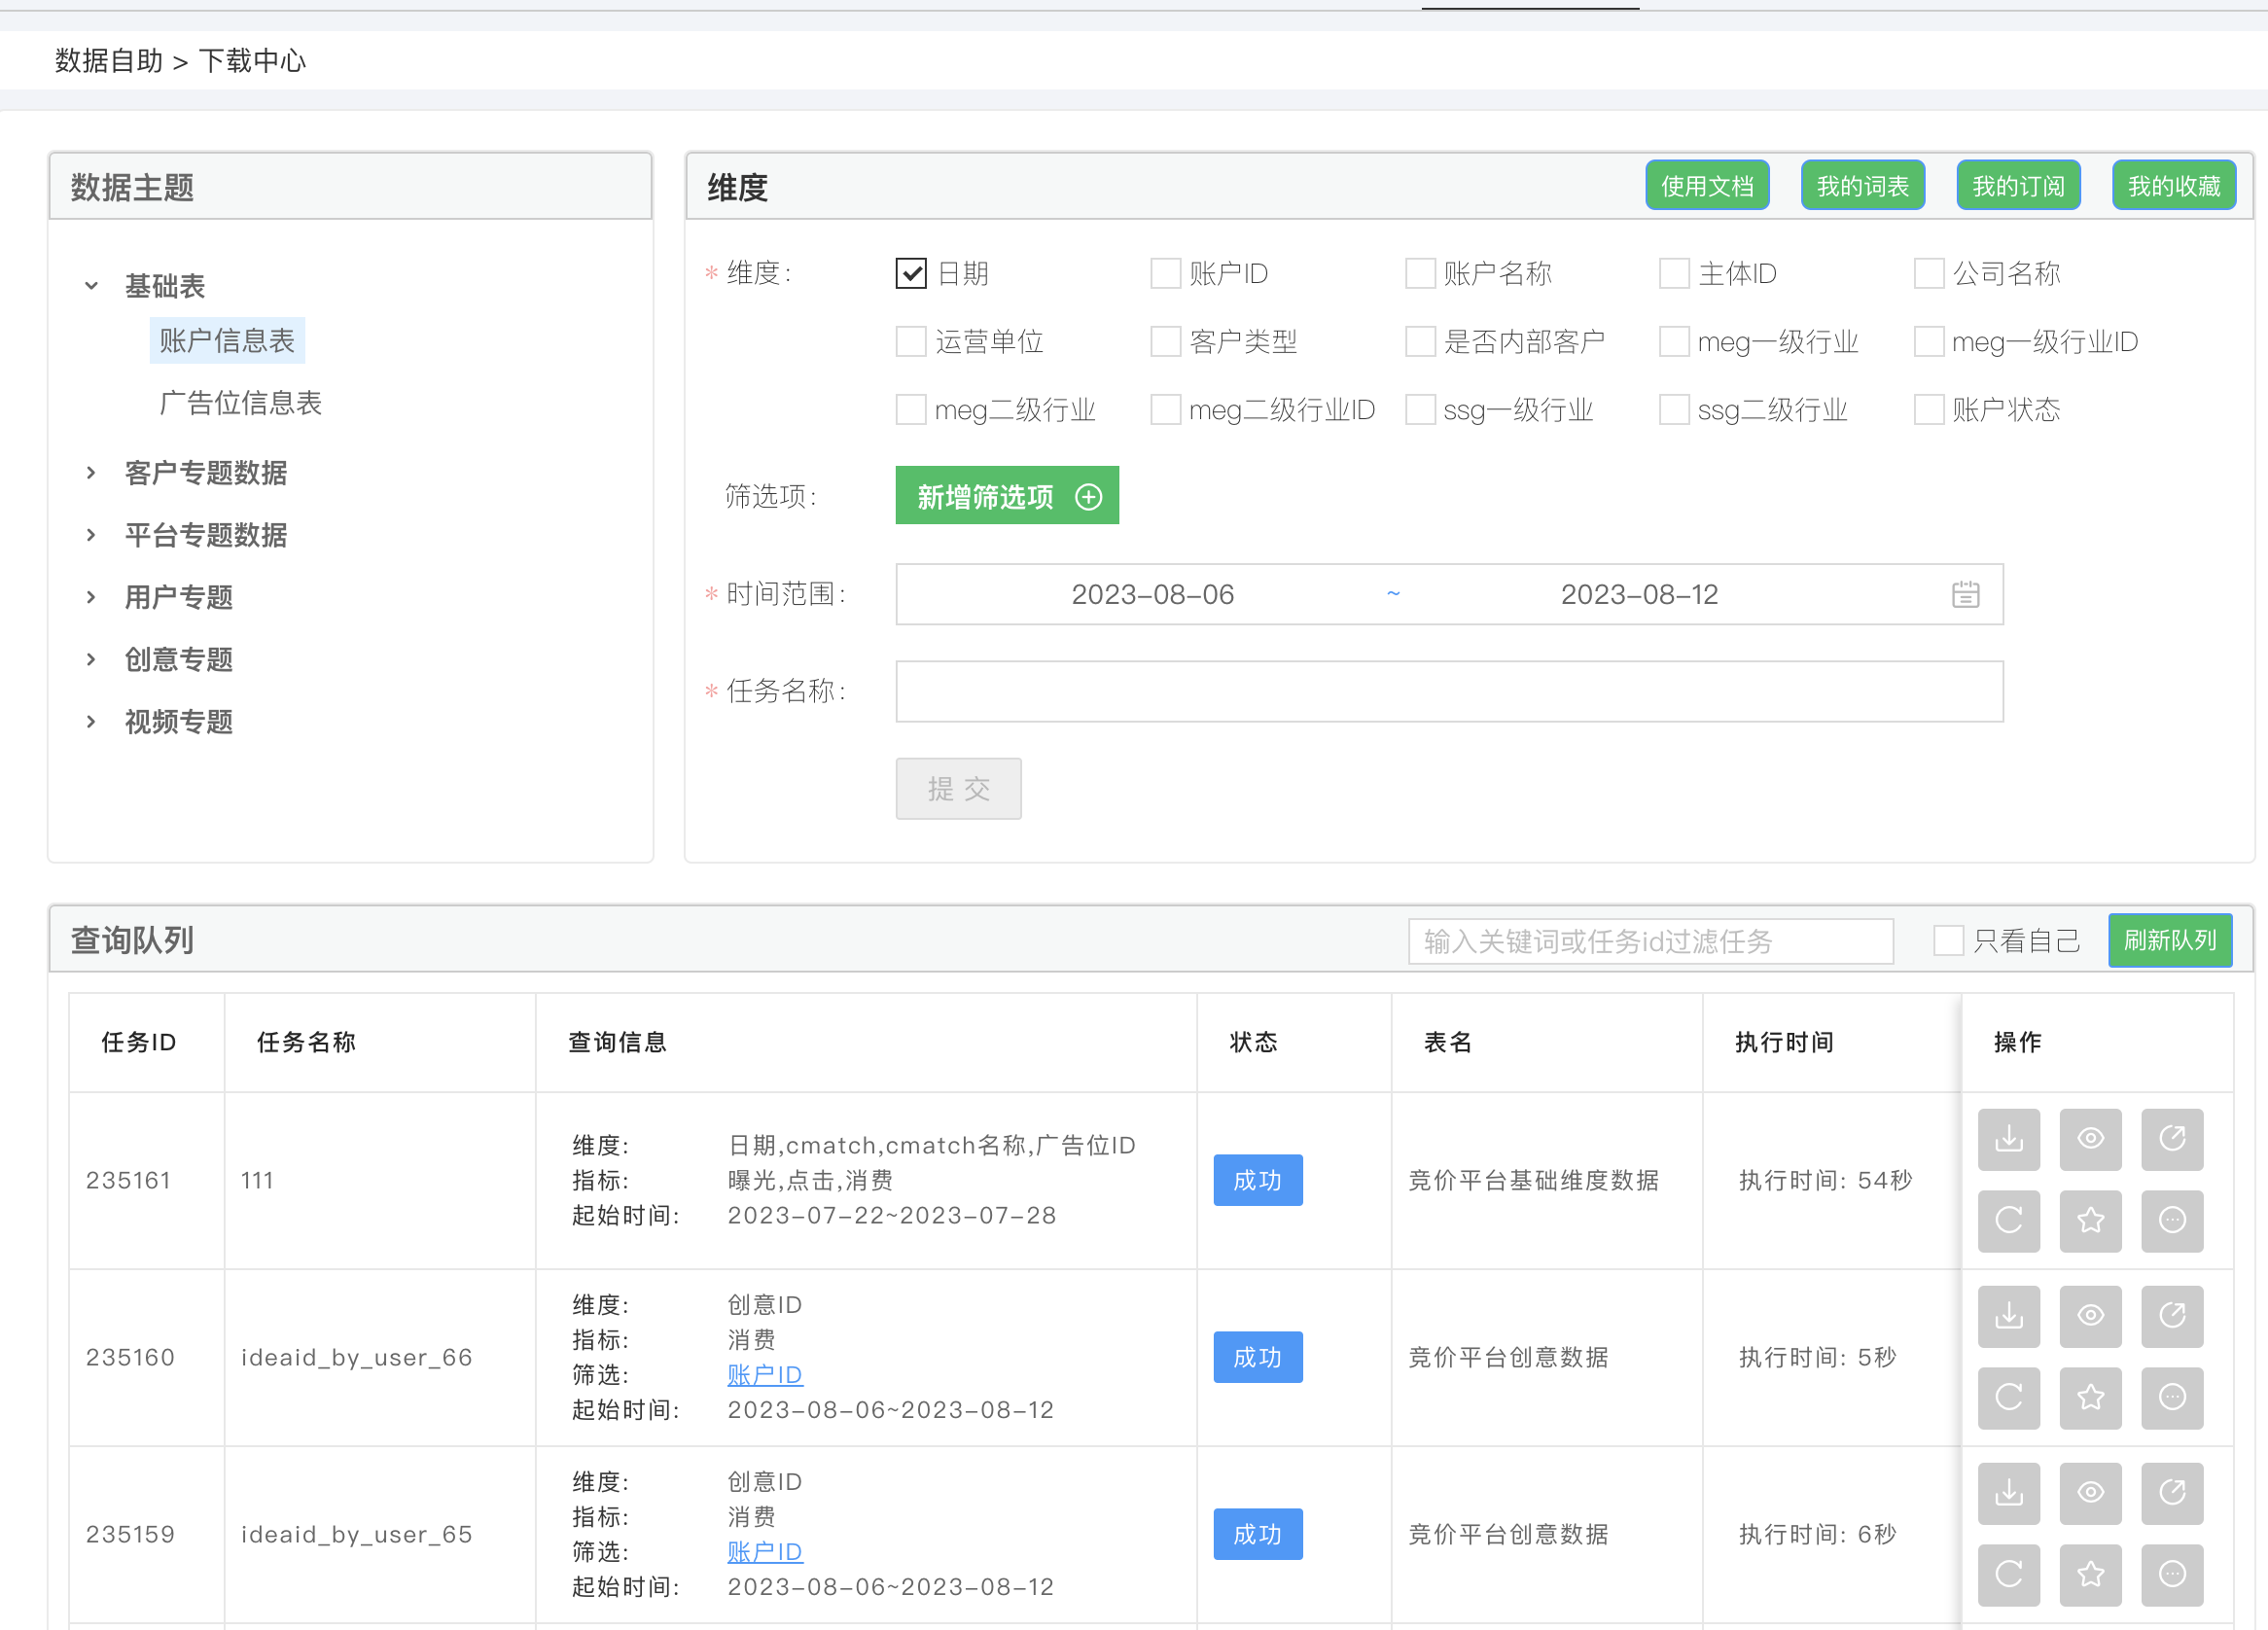
Task: Expand the 客户专题数据 node
Action: [91, 472]
